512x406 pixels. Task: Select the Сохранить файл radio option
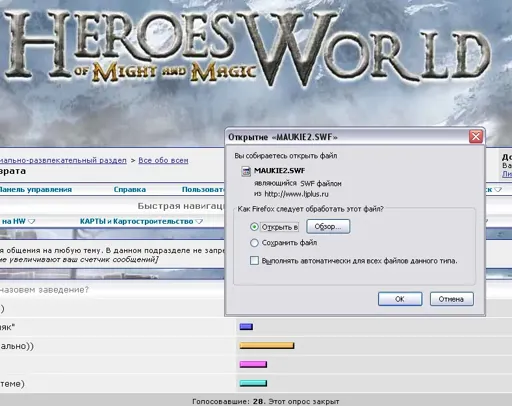tap(254, 243)
